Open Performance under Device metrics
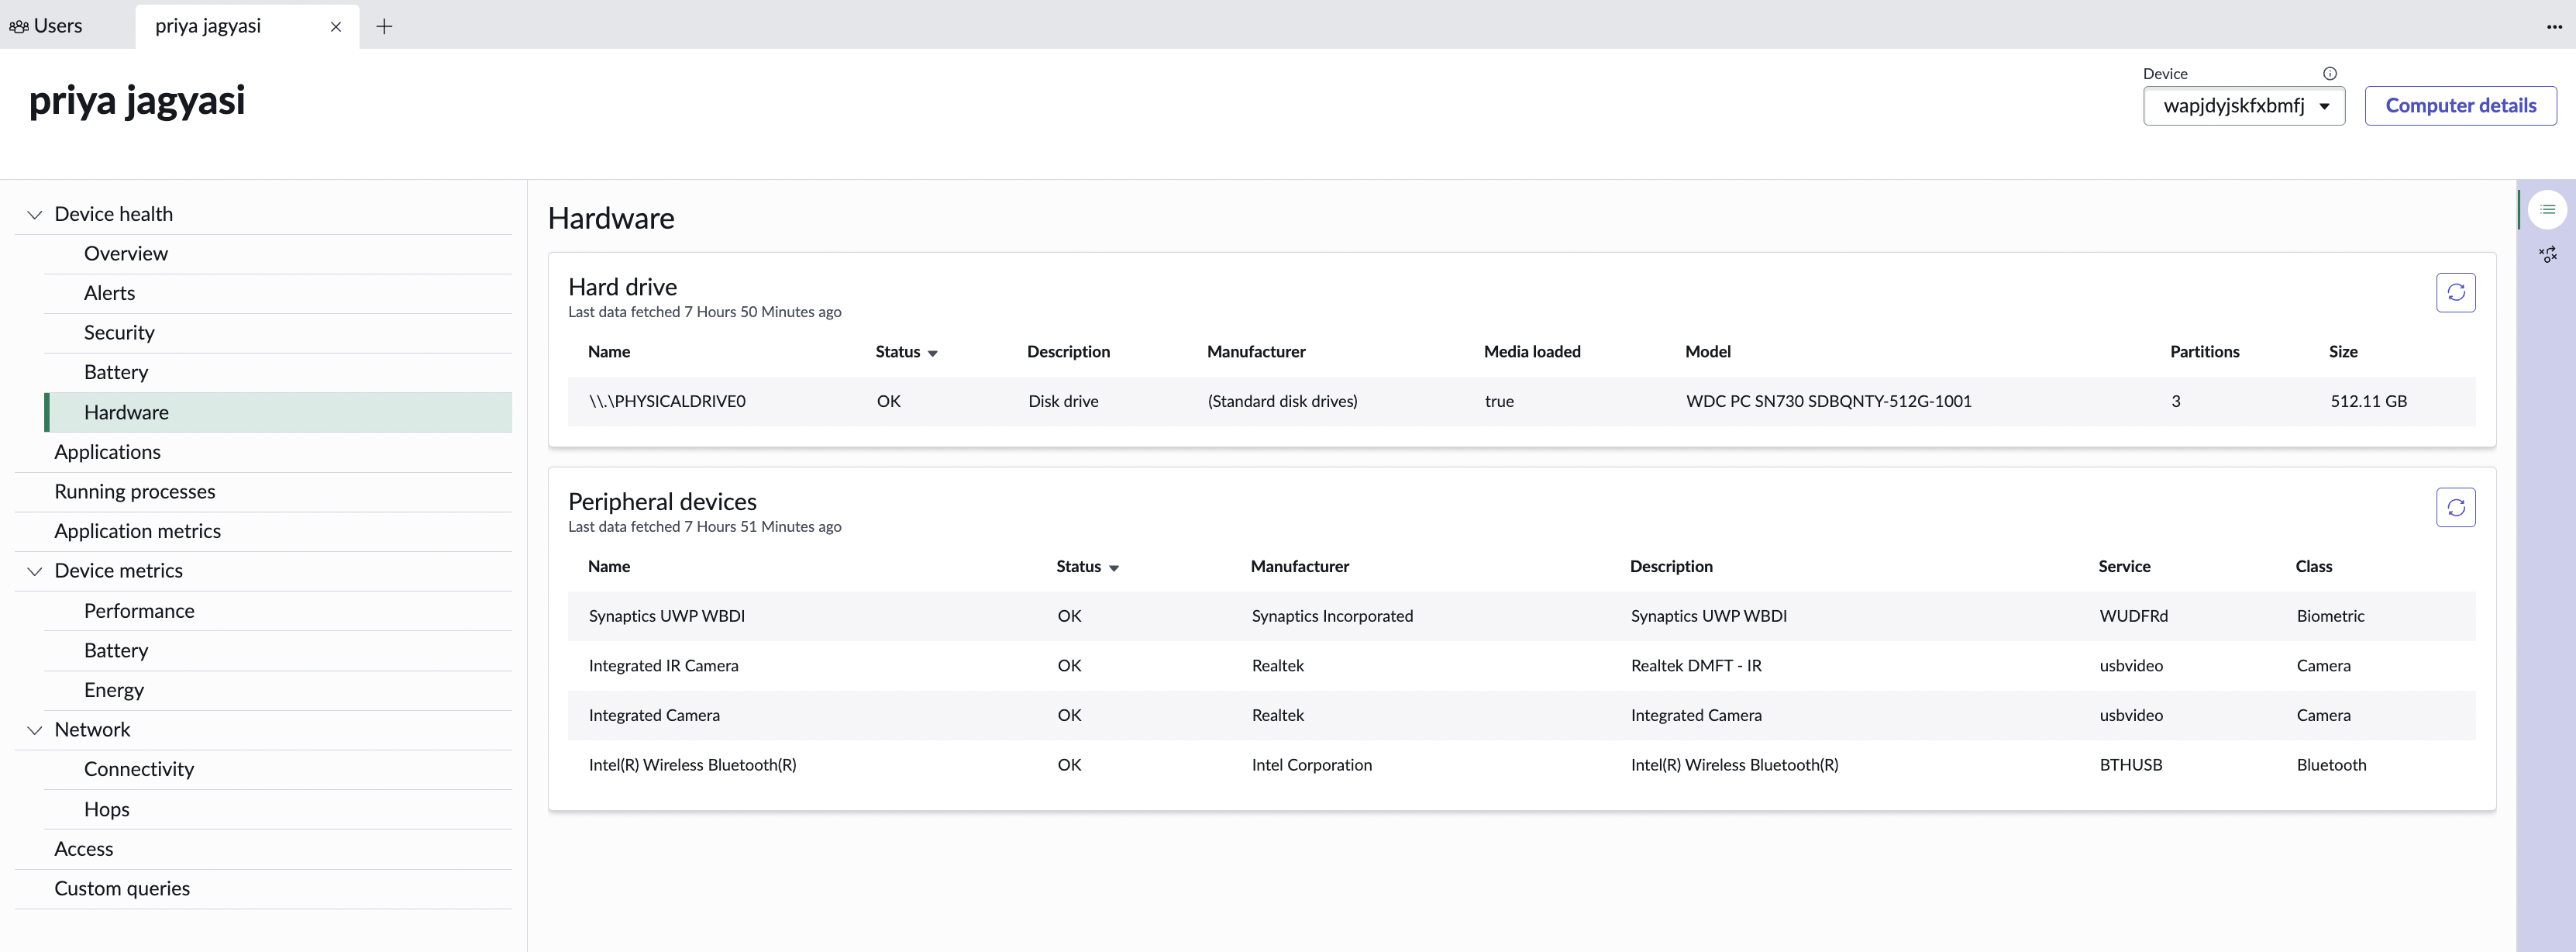Image resolution: width=2576 pixels, height=952 pixels. tap(278, 611)
